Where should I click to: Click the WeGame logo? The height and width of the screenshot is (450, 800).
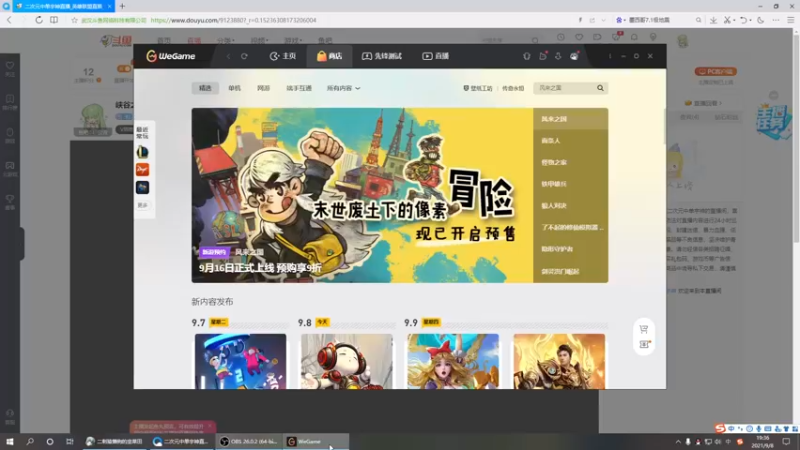point(170,56)
